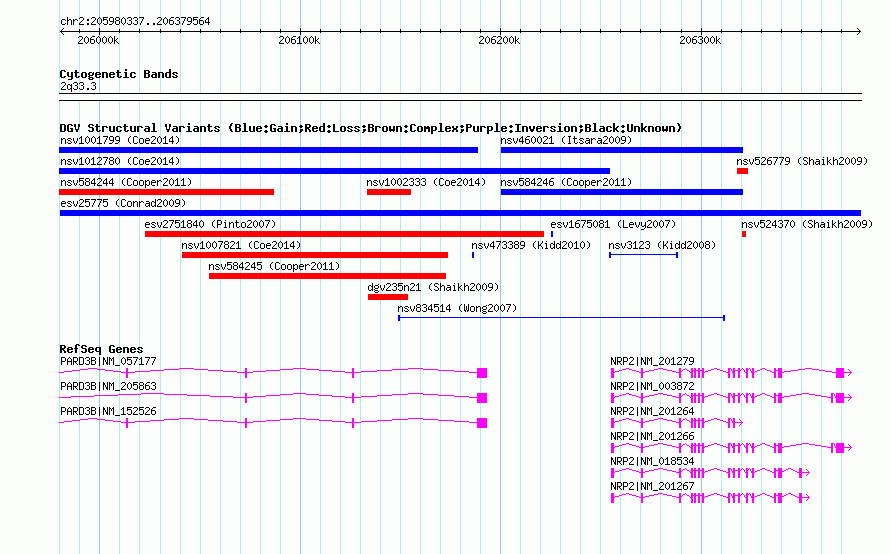Image resolution: width=890 pixels, height=554 pixels.
Task: Click the 2q33.3 cytogenetic band bar
Action: click(460, 97)
